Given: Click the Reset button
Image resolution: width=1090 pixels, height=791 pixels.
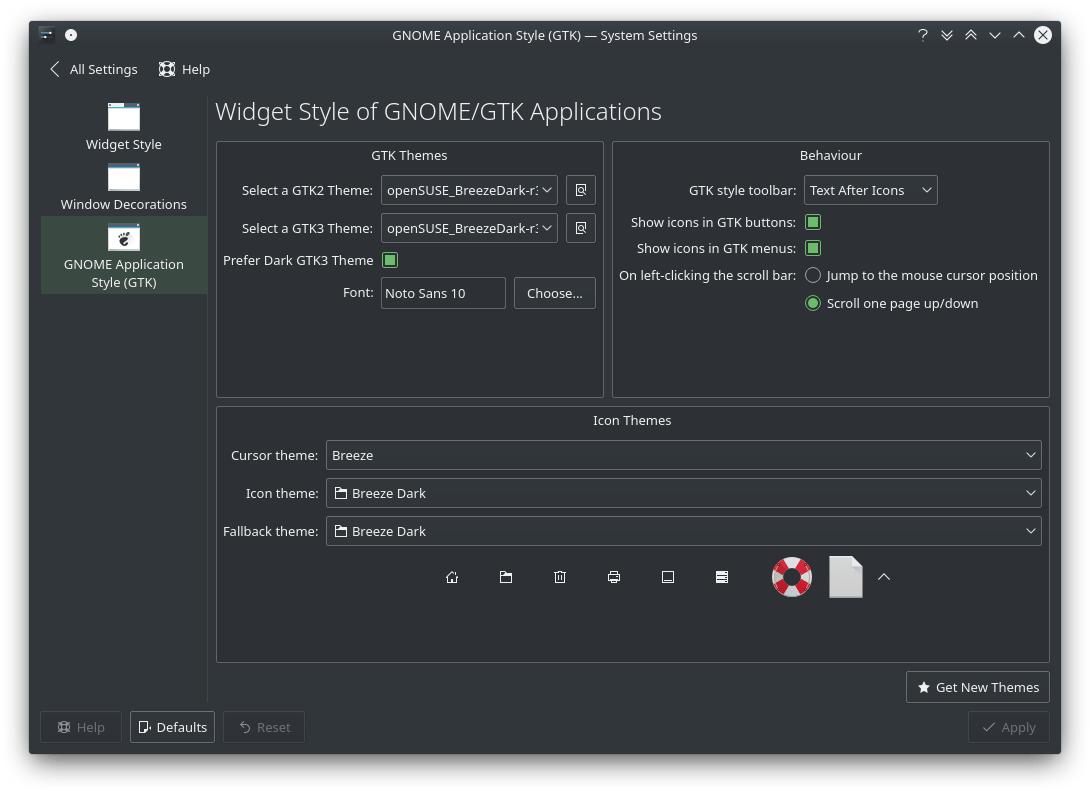Looking at the screenshot, I should click(x=264, y=727).
